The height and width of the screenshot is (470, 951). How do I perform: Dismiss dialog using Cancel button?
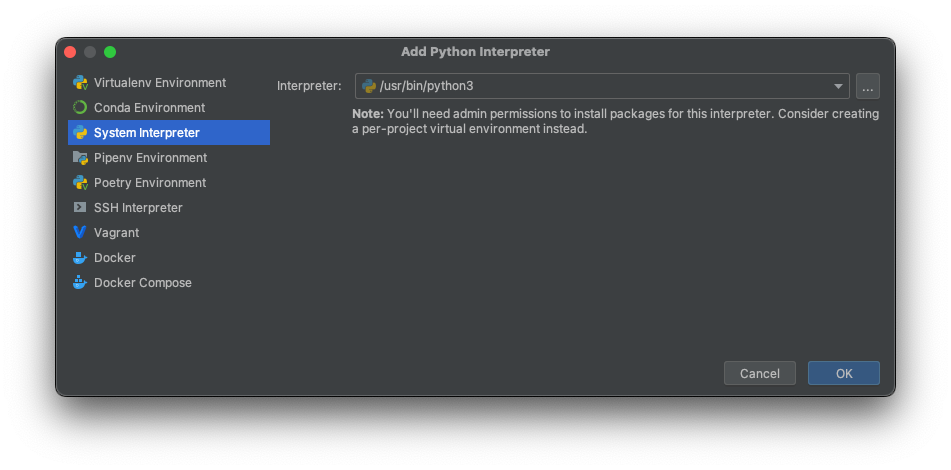760,374
